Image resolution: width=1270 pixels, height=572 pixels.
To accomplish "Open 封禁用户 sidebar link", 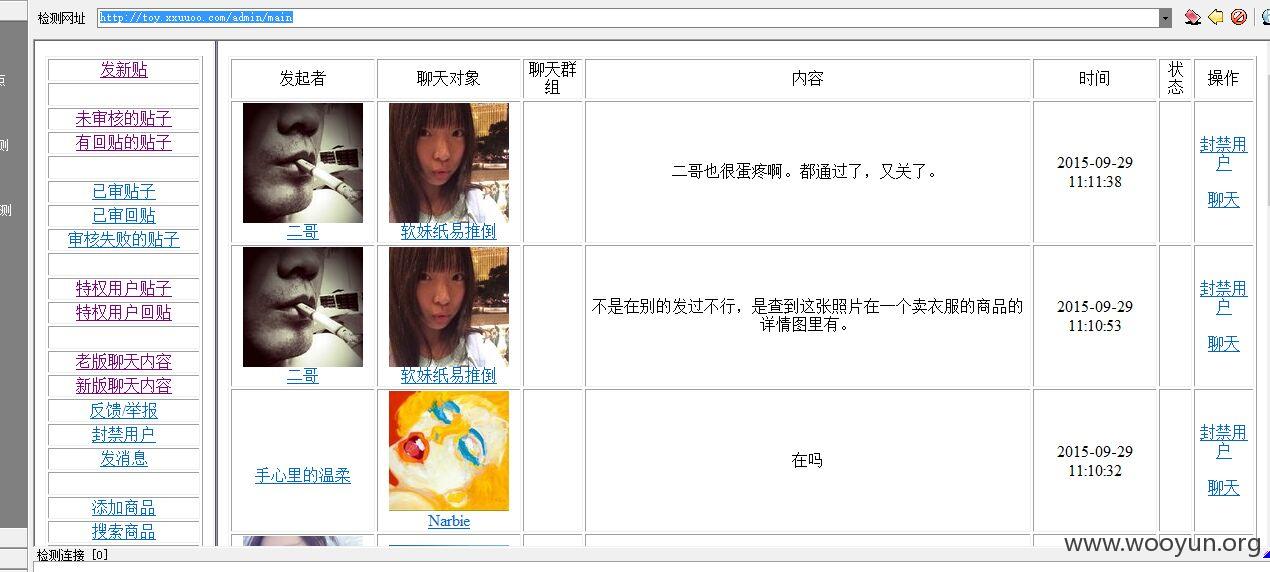I will (124, 435).
